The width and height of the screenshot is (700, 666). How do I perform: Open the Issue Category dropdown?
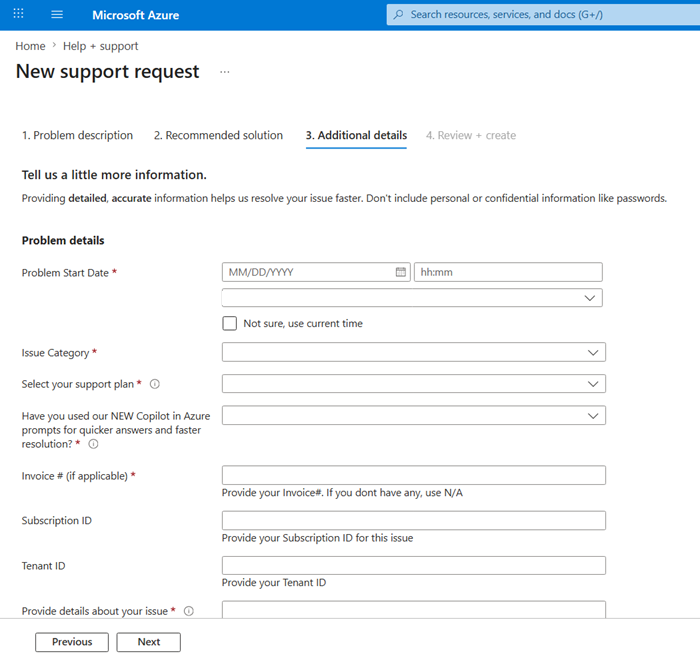(413, 352)
